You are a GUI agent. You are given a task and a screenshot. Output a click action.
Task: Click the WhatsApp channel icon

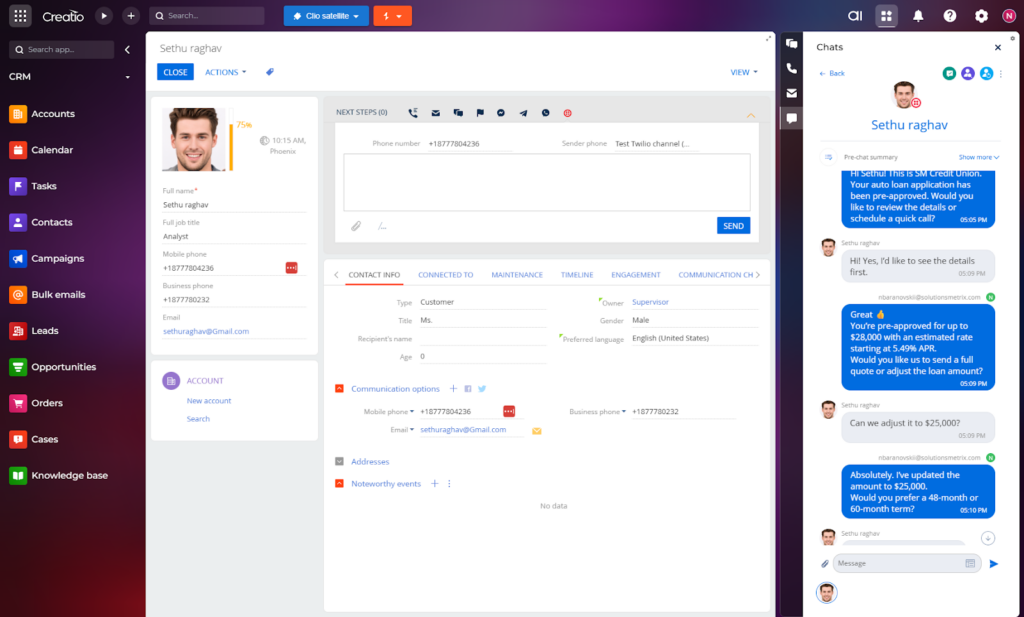545,113
